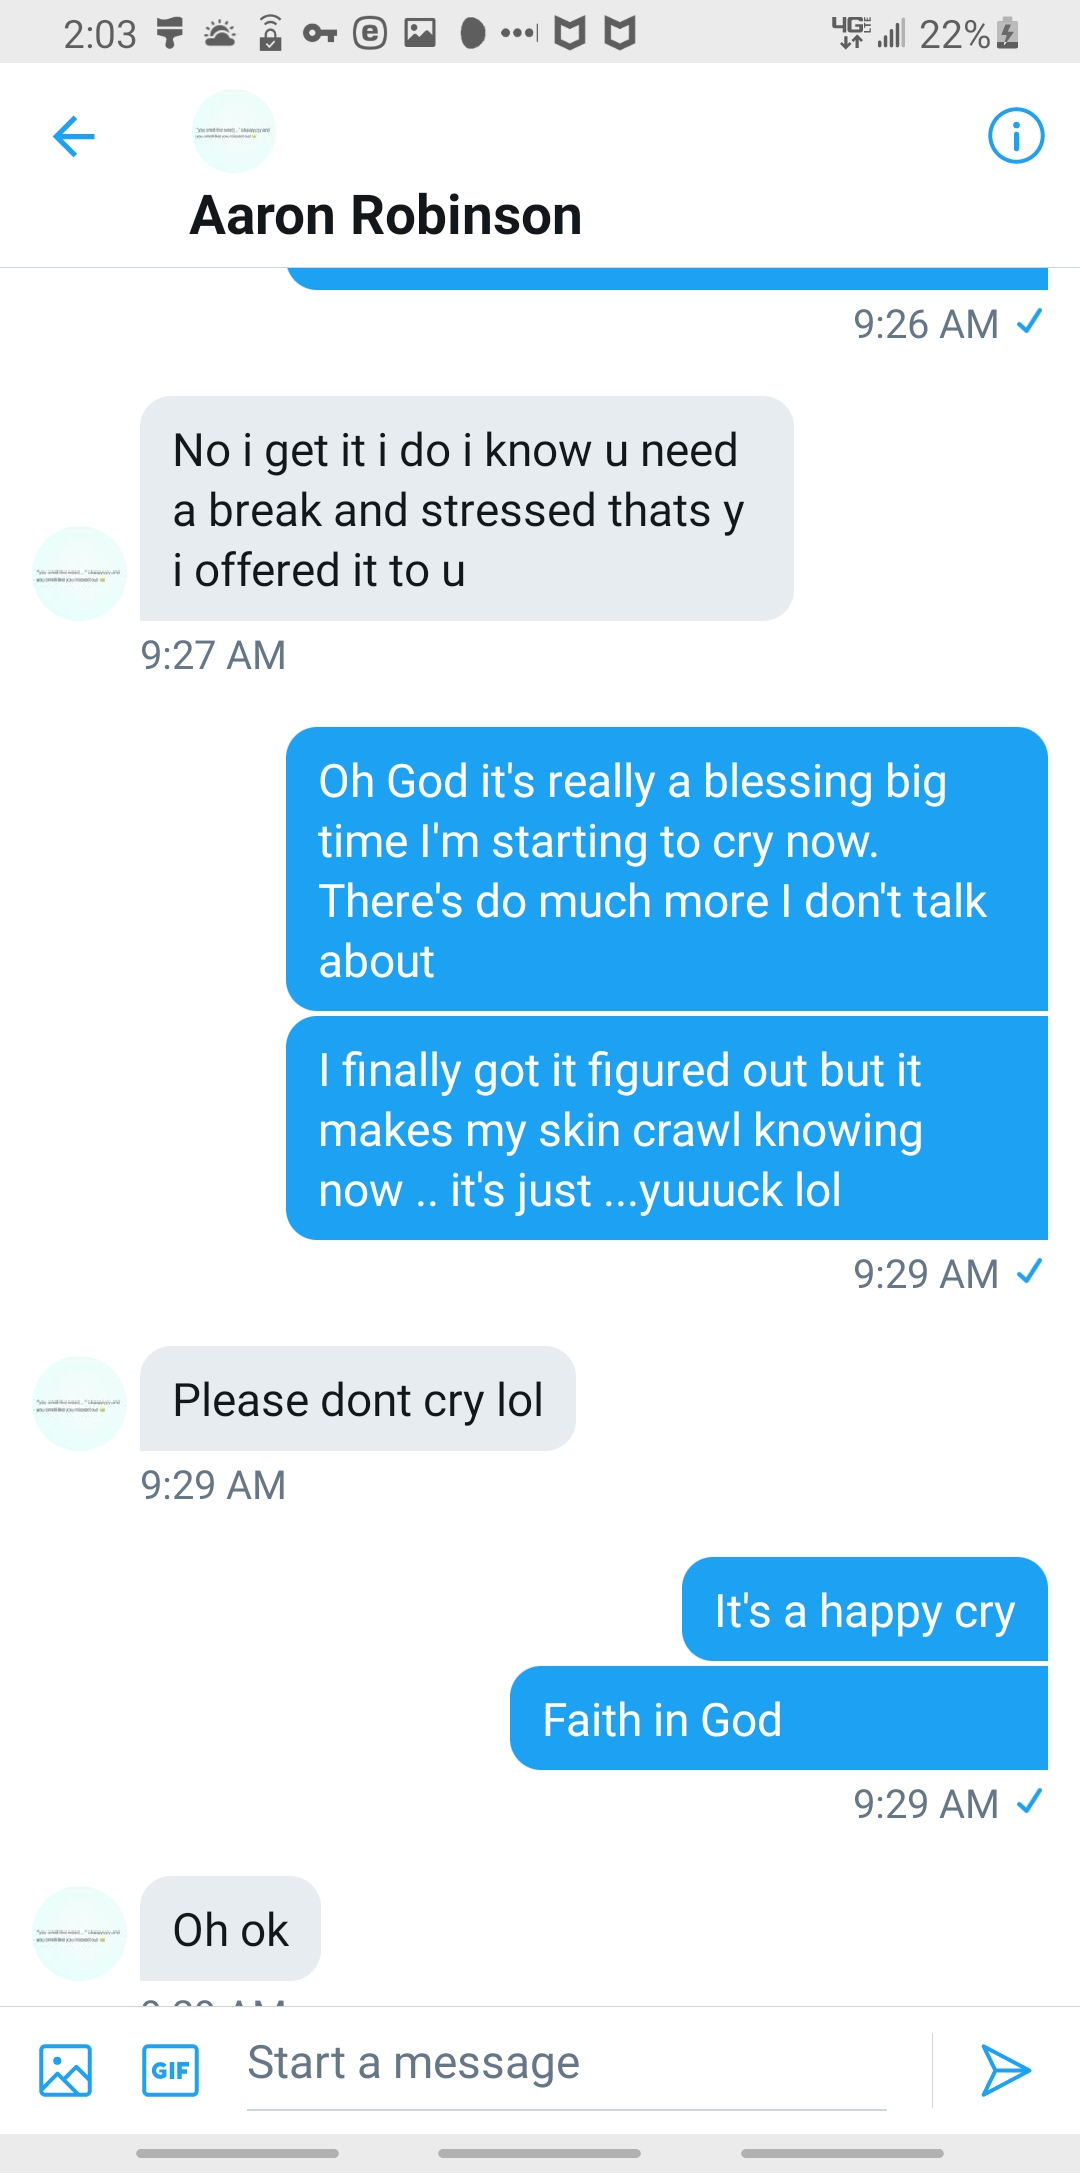Tap message starting "No i get it"
This screenshot has width=1080, height=2173.
pyautogui.click(x=466, y=509)
